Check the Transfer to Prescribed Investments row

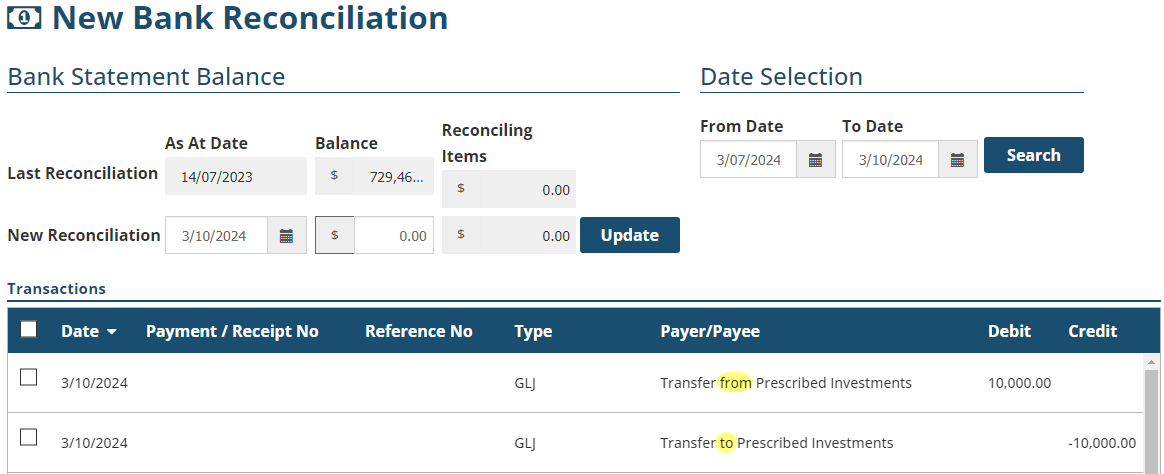coord(29,437)
